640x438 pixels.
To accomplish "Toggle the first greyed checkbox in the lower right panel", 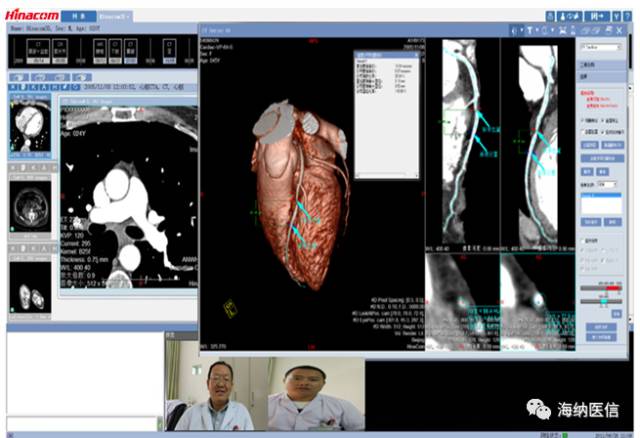I will 582,251.
